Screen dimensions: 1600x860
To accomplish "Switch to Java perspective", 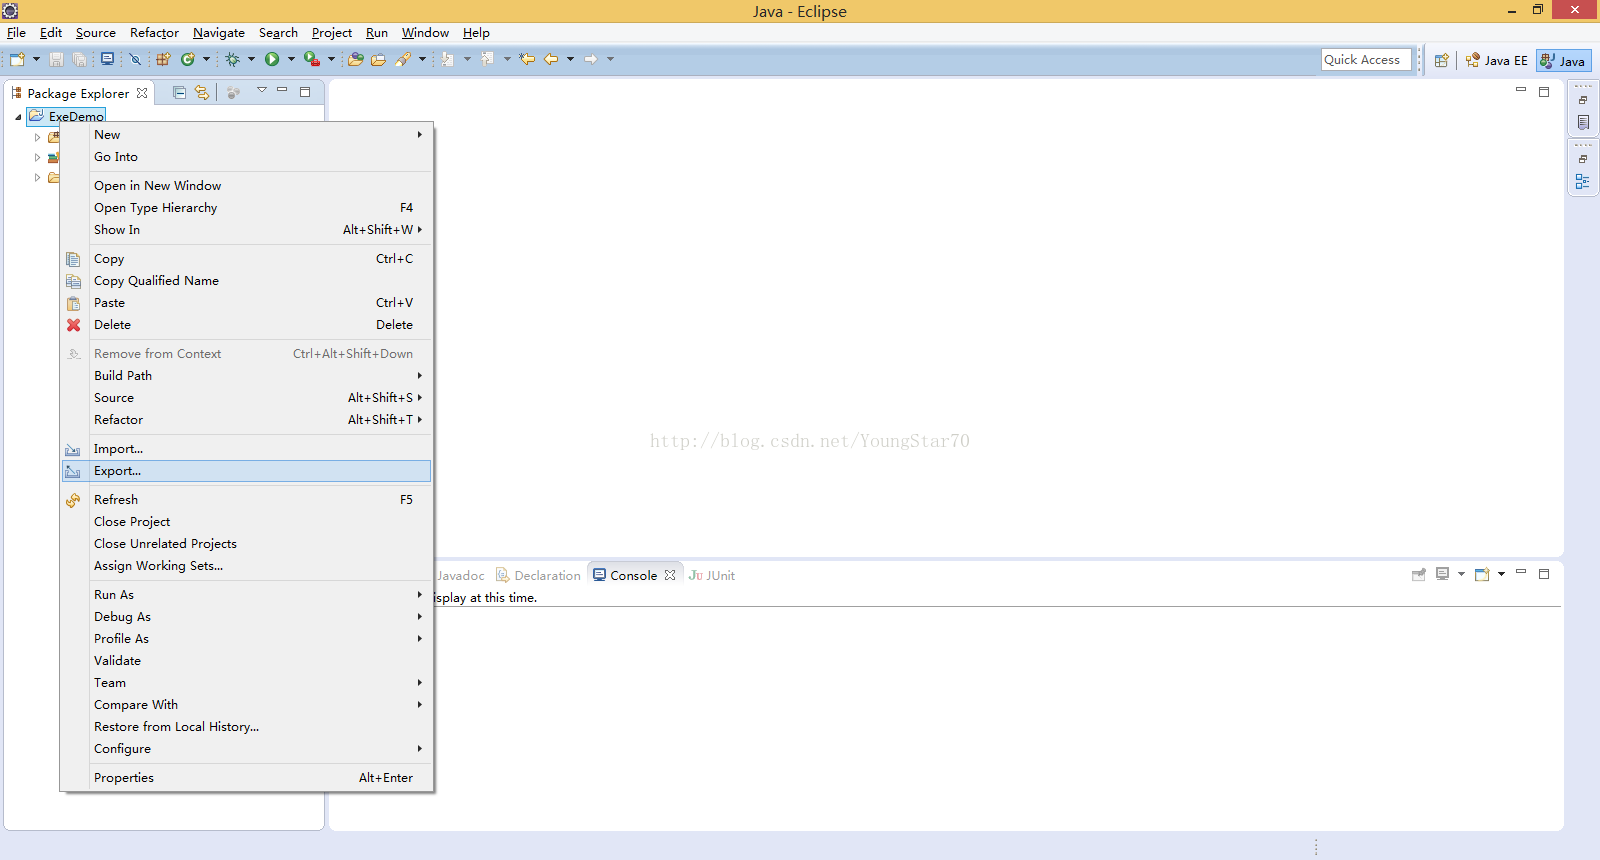I will coord(1563,61).
